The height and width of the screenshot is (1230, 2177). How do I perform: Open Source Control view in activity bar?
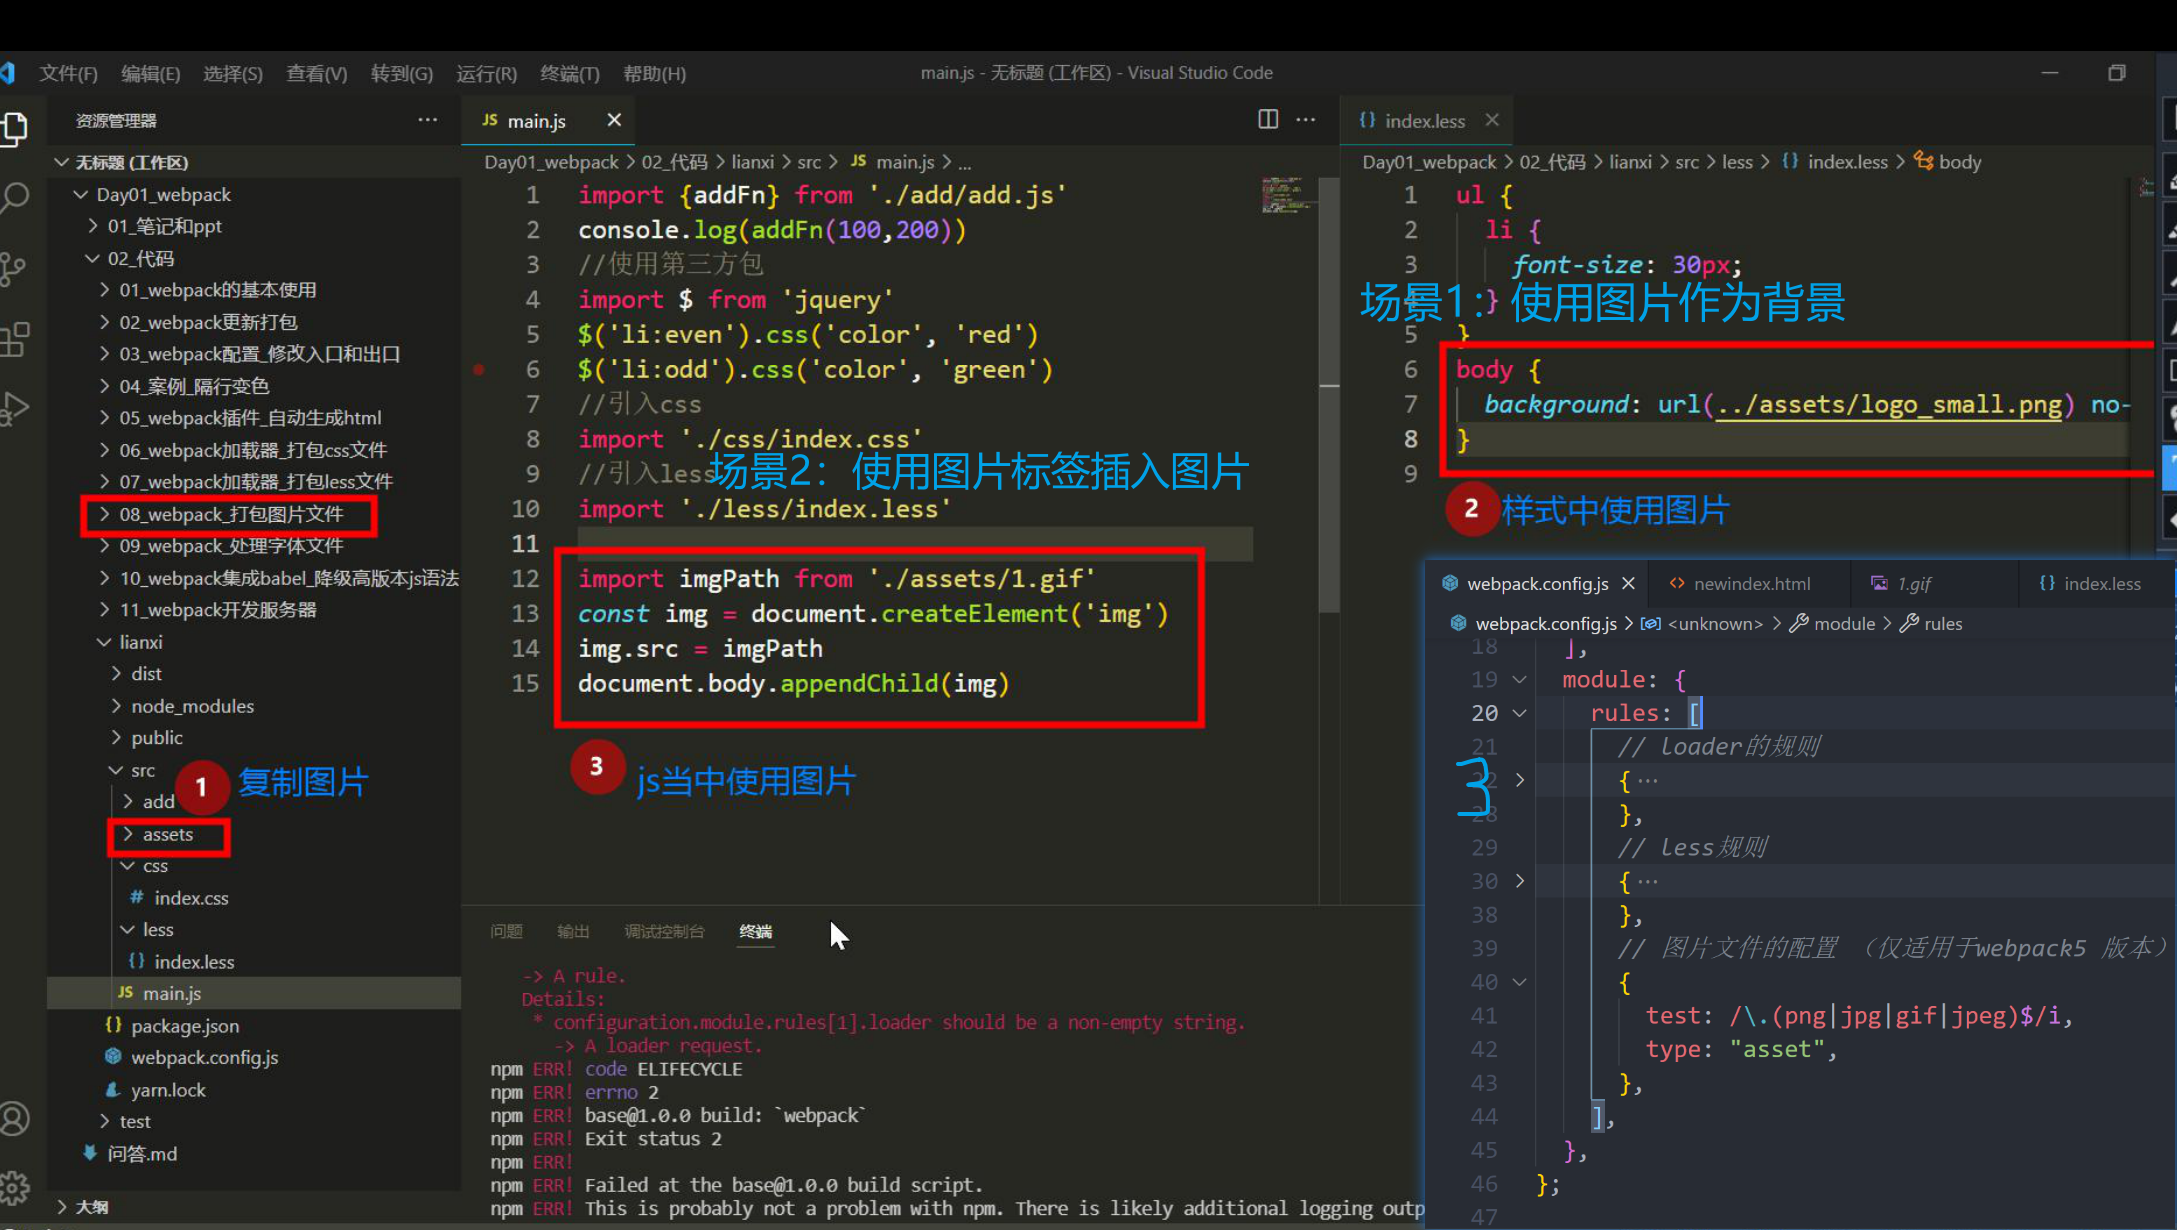pyautogui.click(x=13, y=268)
